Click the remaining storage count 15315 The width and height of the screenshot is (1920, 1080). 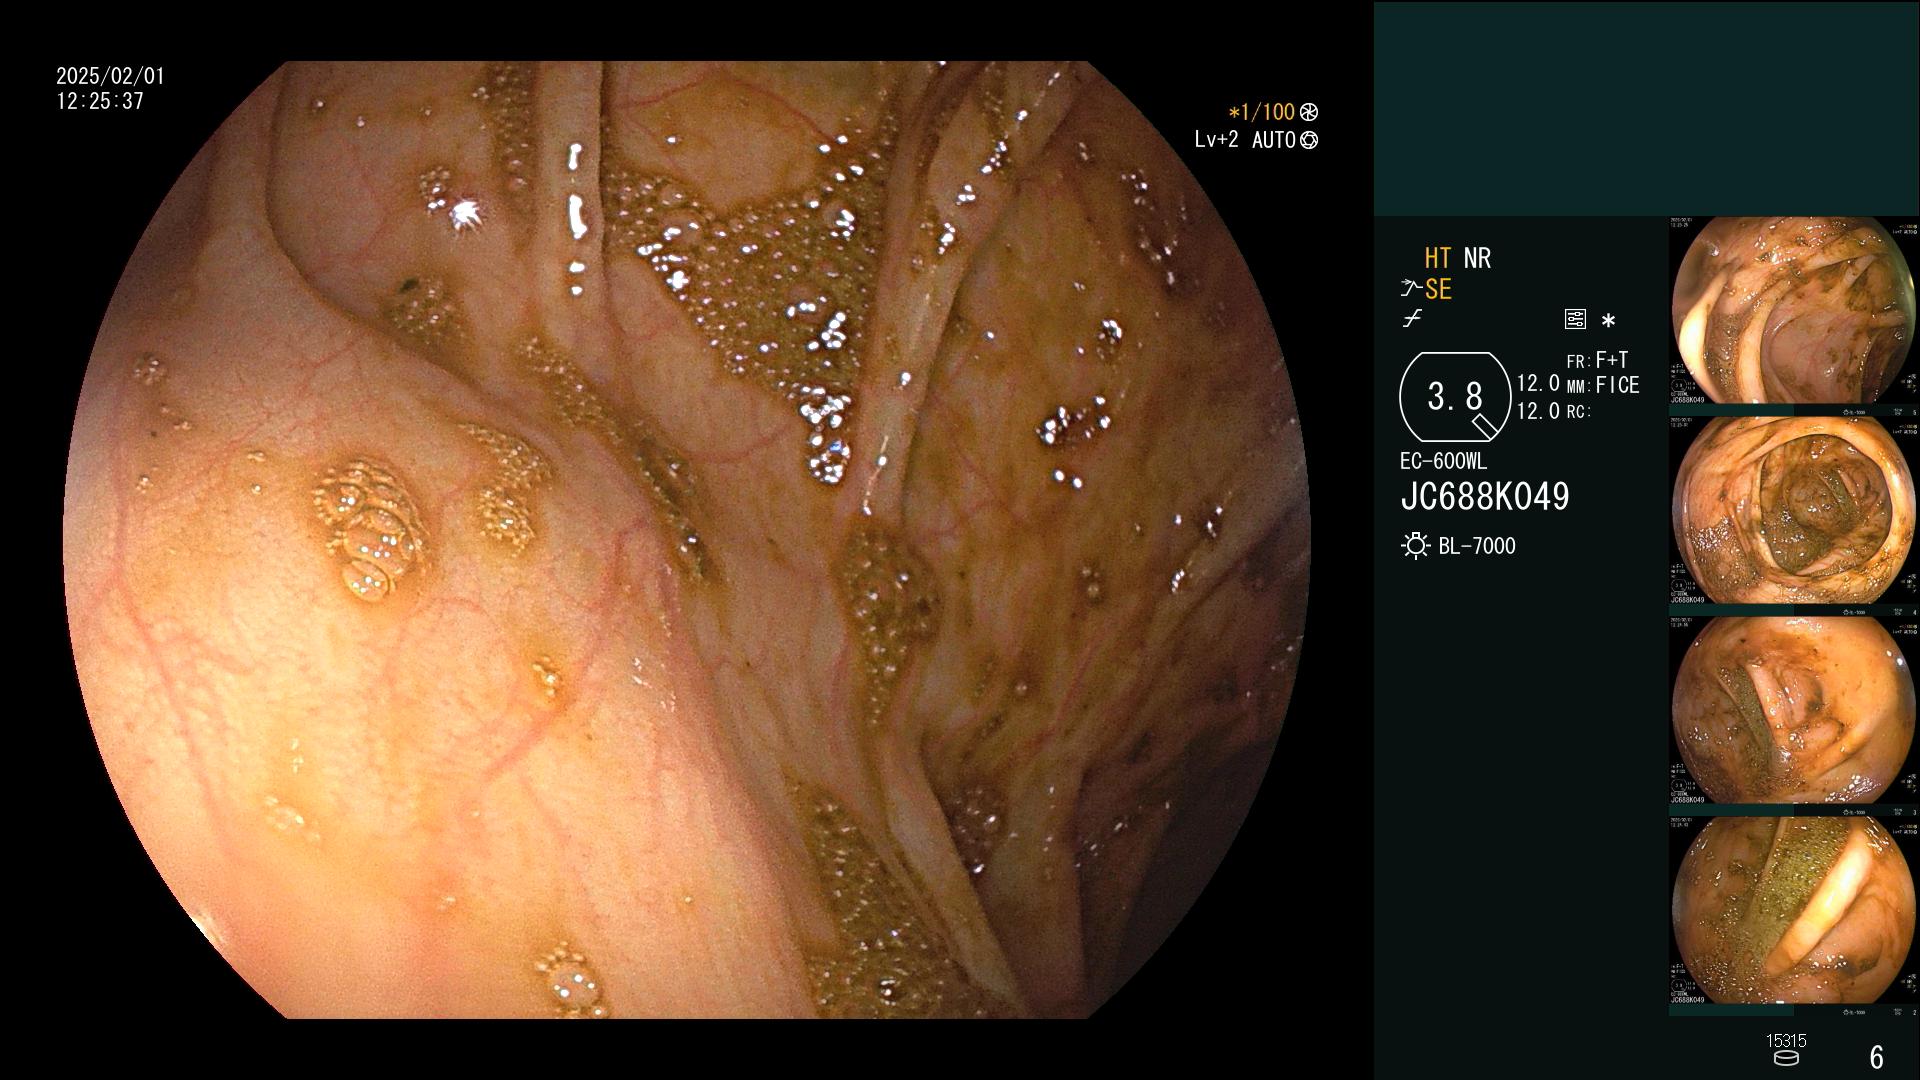1786,1041
